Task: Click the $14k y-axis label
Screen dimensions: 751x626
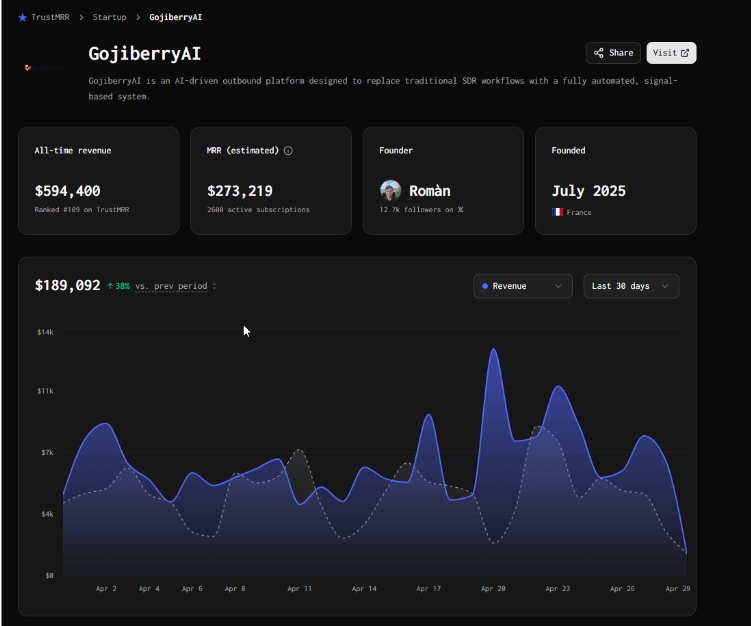Action: click(x=46, y=332)
